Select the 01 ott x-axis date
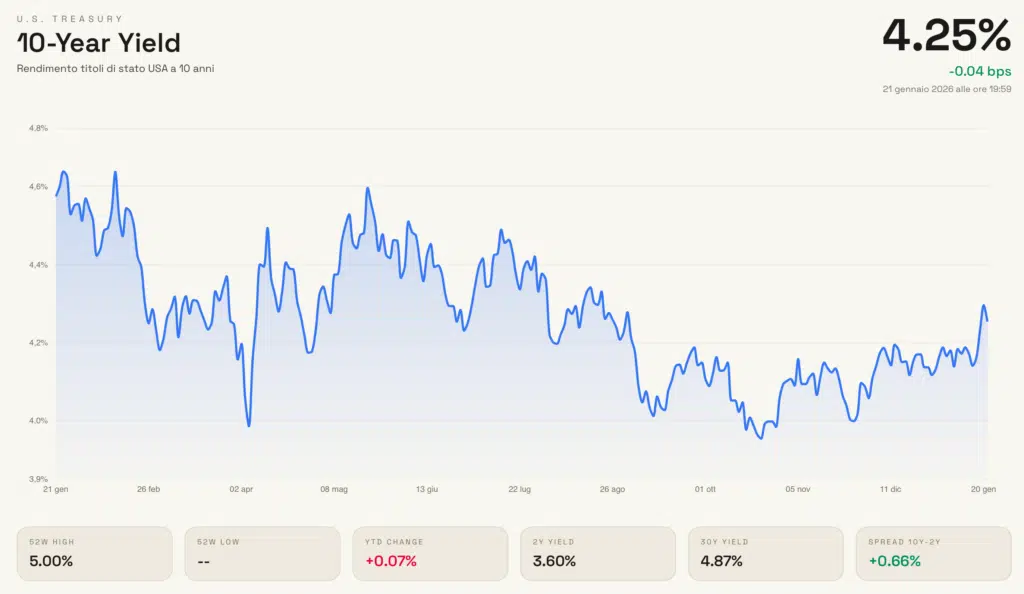 click(705, 489)
